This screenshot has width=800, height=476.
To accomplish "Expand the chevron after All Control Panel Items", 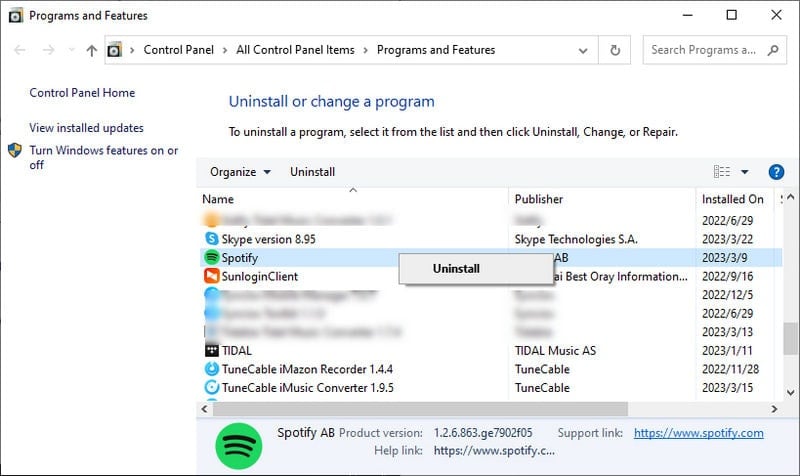I will pos(365,50).
